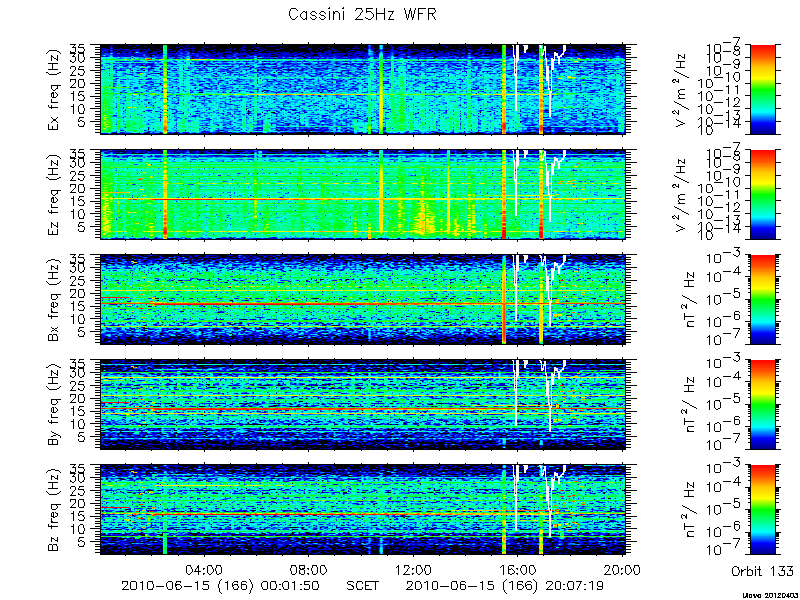Click the 'Ex freq (Hz)' axis label
The width and height of the screenshot is (800, 600).
[x=54, y=90]
